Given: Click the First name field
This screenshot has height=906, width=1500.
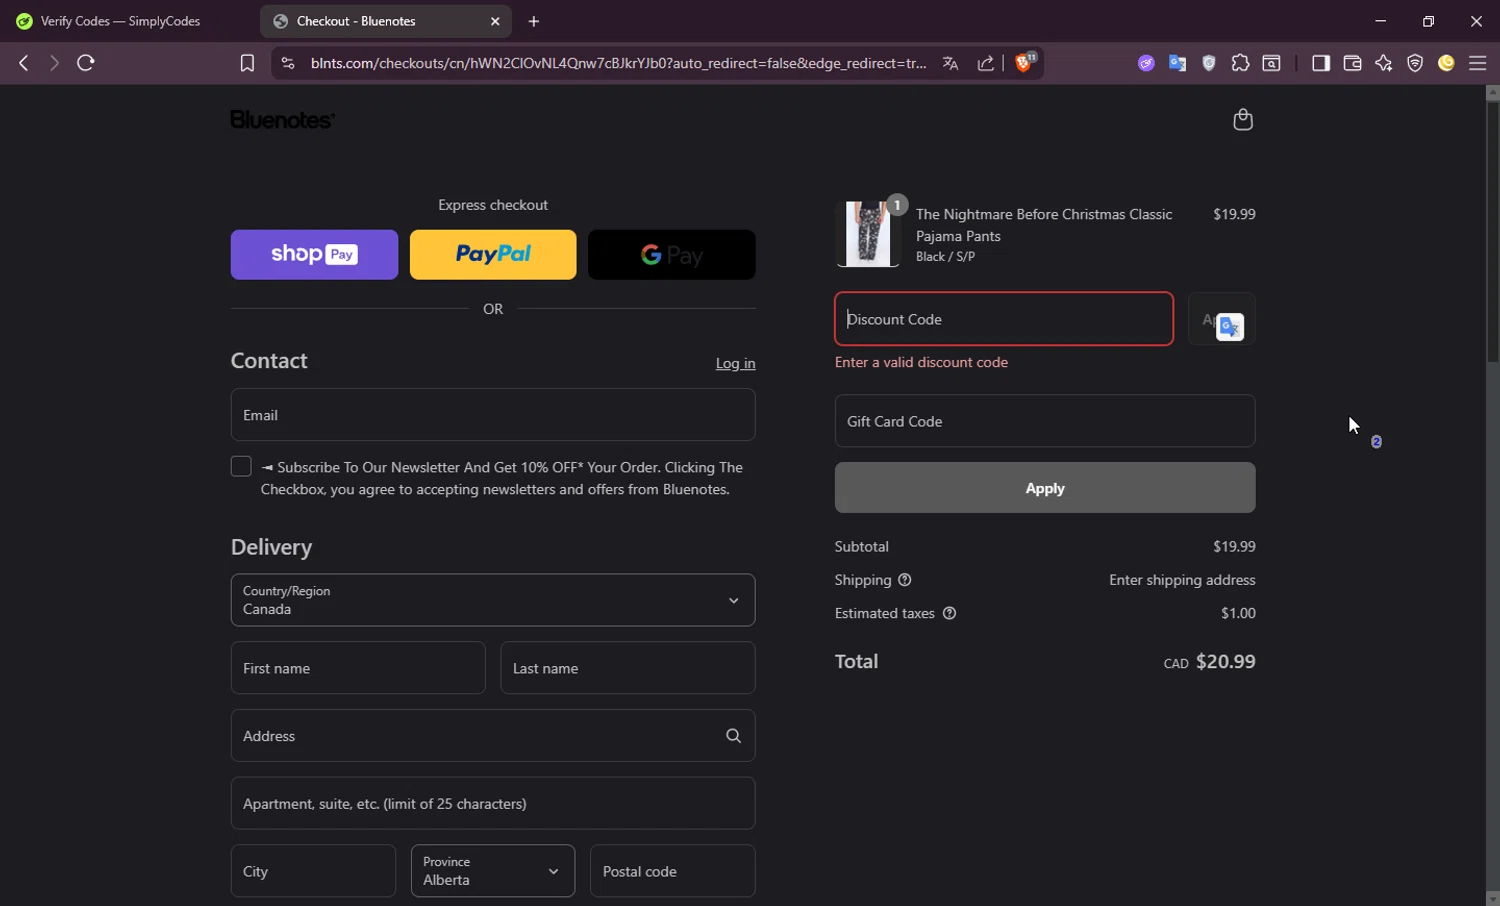Looking at the screenshot, I should pos(358,668).
